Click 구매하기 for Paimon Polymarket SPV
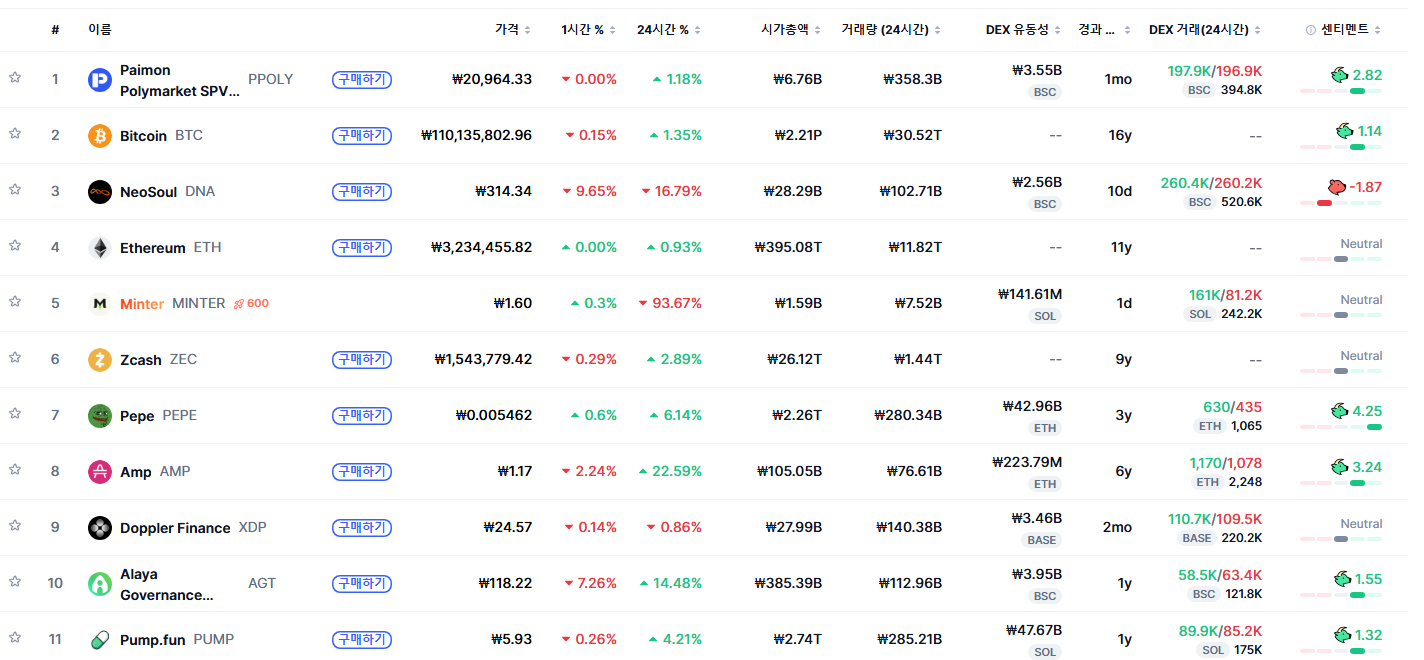 click(x=361, y=79)
